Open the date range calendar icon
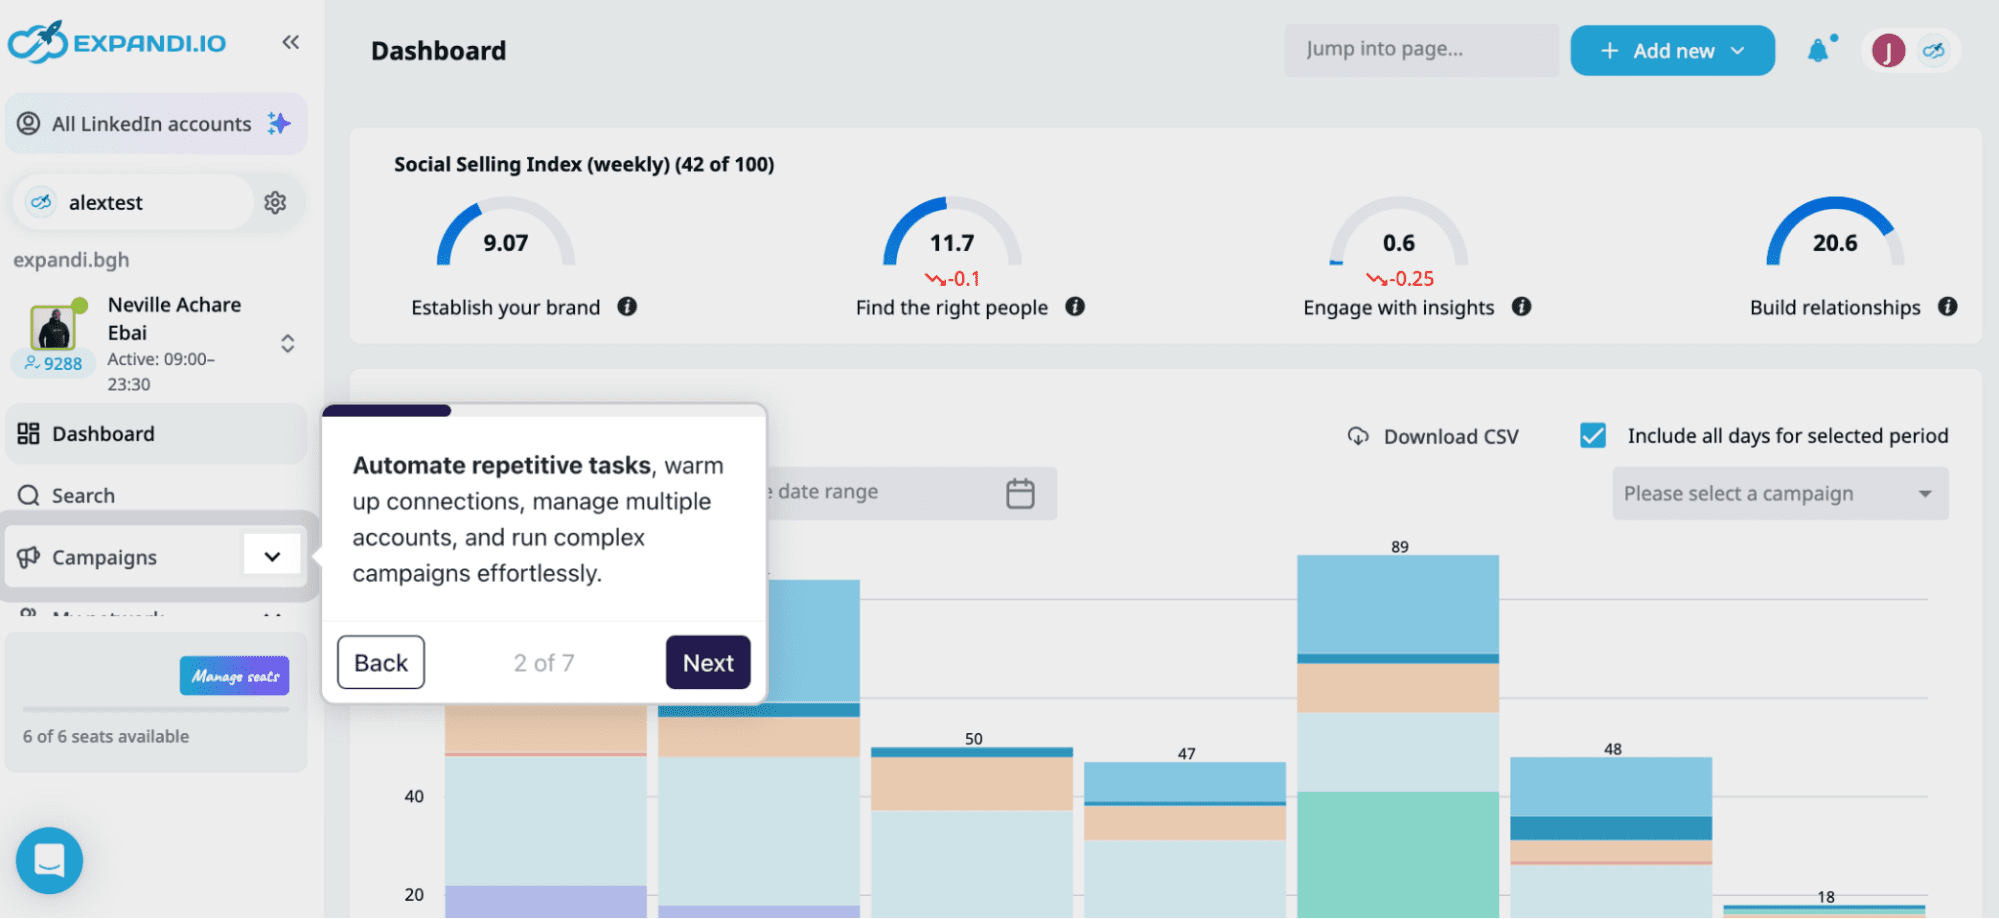 pos(1019,493)
